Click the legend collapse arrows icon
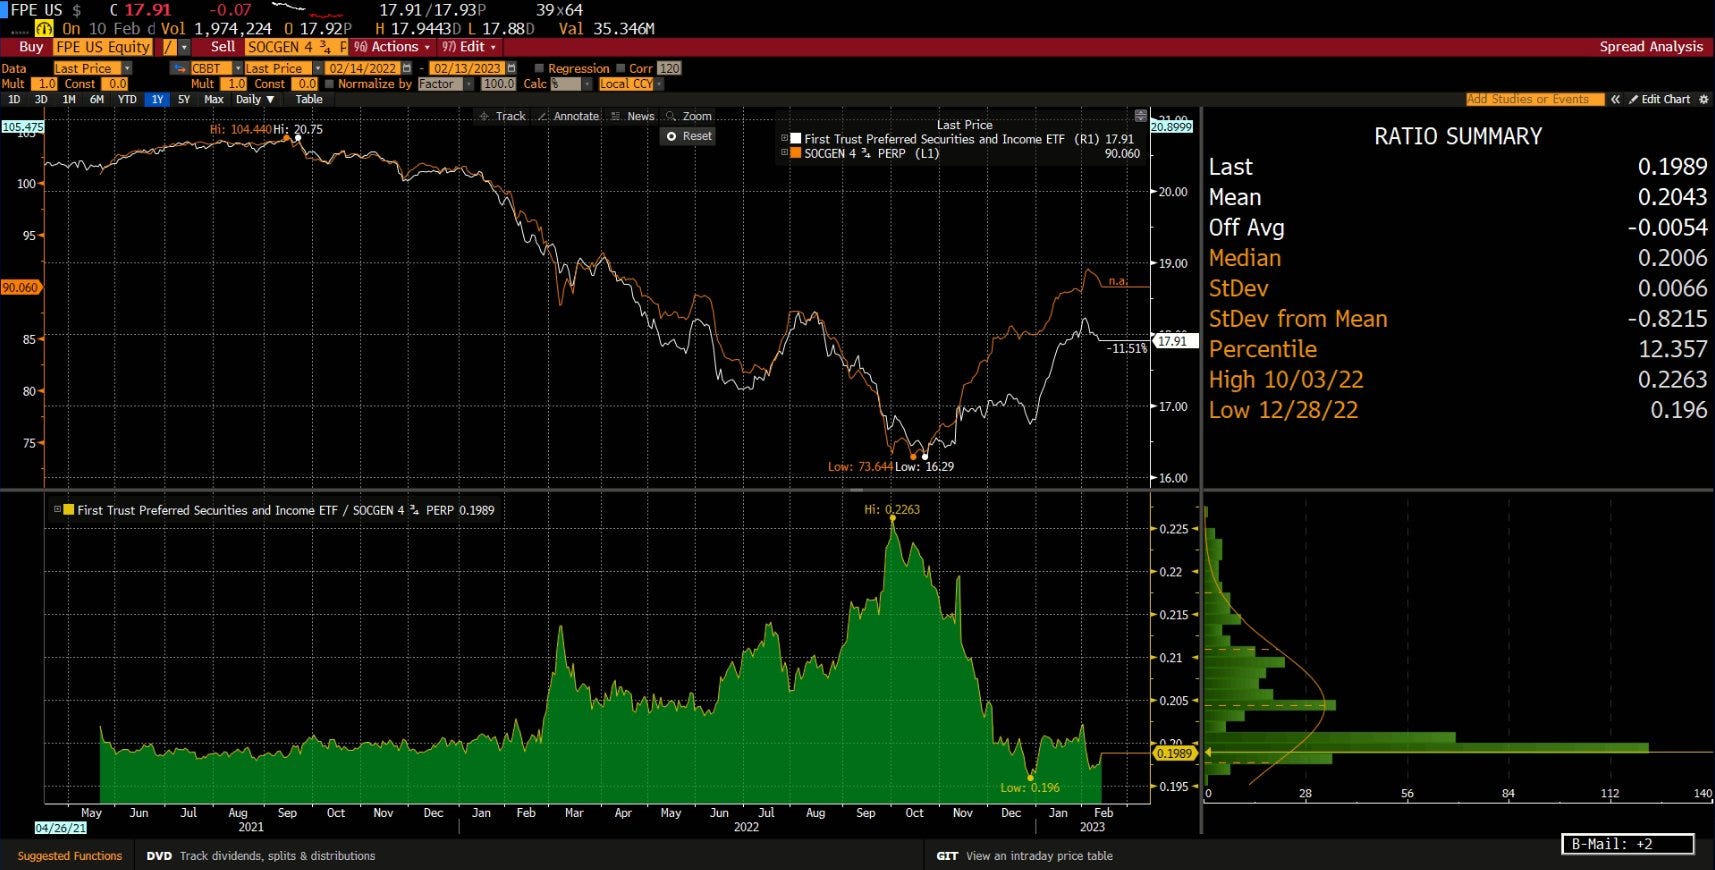This screenshot has width=1715, height=870. (1140, 115)
